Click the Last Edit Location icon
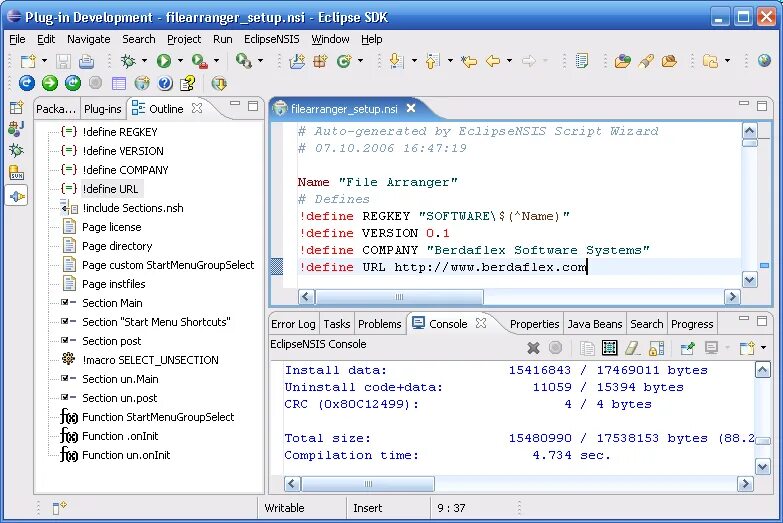The width and height of the screenshot is (783, 523). (468, 61)
